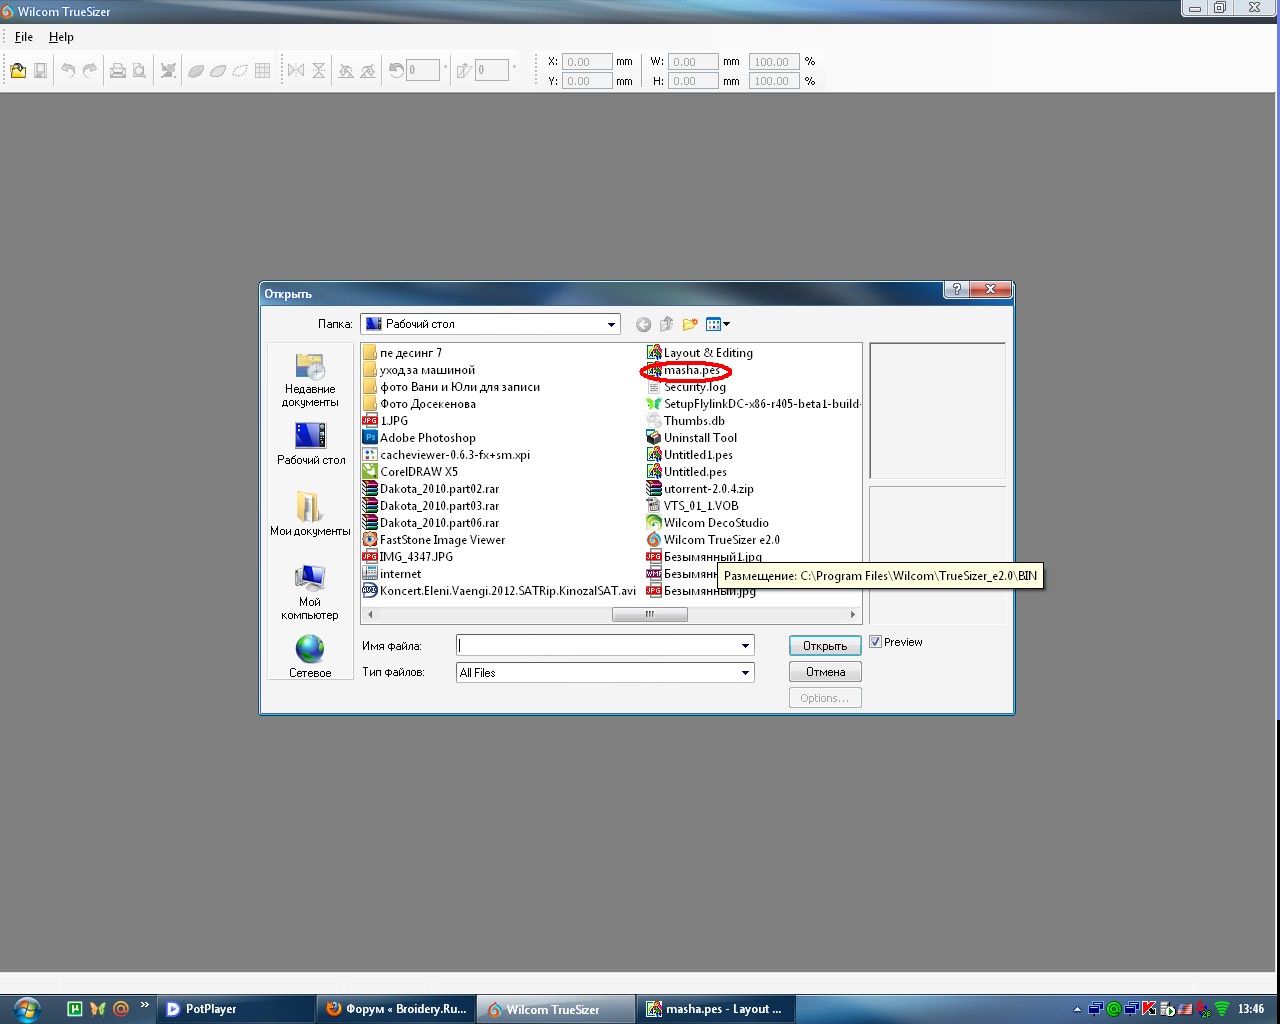This screenshot has height=1024, width=1280.
Task: Select cacheviewer-0.6.3-fx+sm.xpi file
Action: point(446,455)
